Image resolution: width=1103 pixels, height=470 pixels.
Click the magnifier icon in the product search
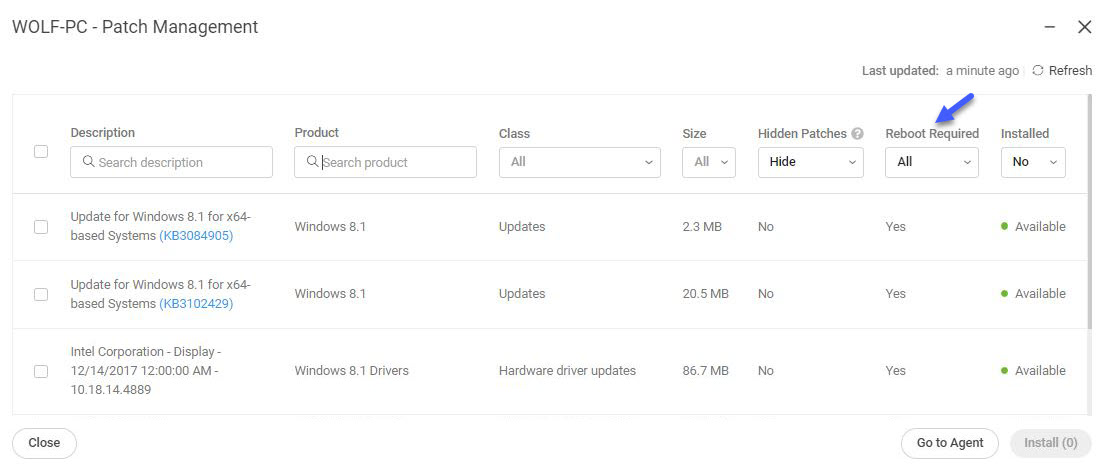pyautogui.click(x=312, y=162)
